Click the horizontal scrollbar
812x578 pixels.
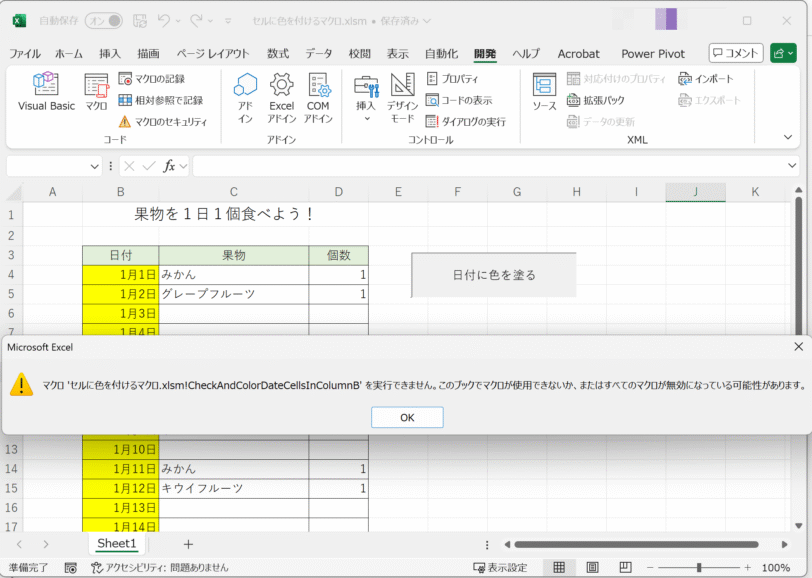click(x=636, y=544)
